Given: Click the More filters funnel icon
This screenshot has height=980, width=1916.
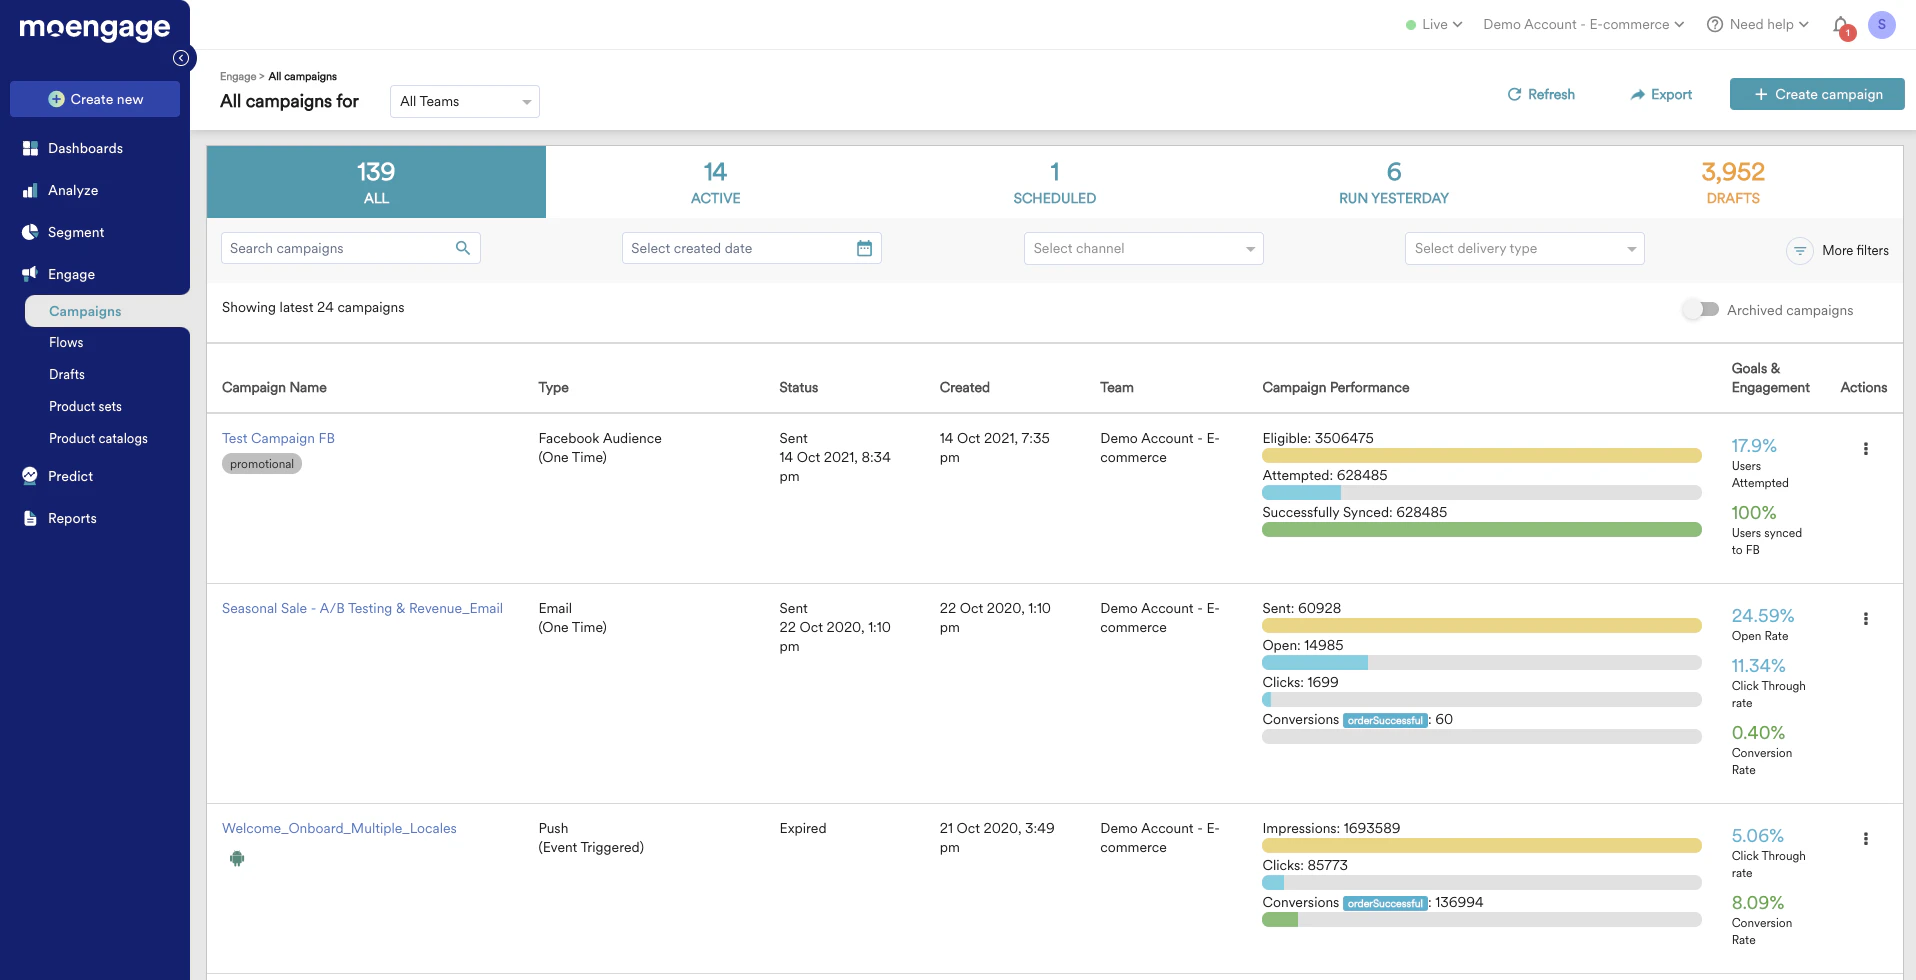Looking at the screenshot, I should 1800,251.
